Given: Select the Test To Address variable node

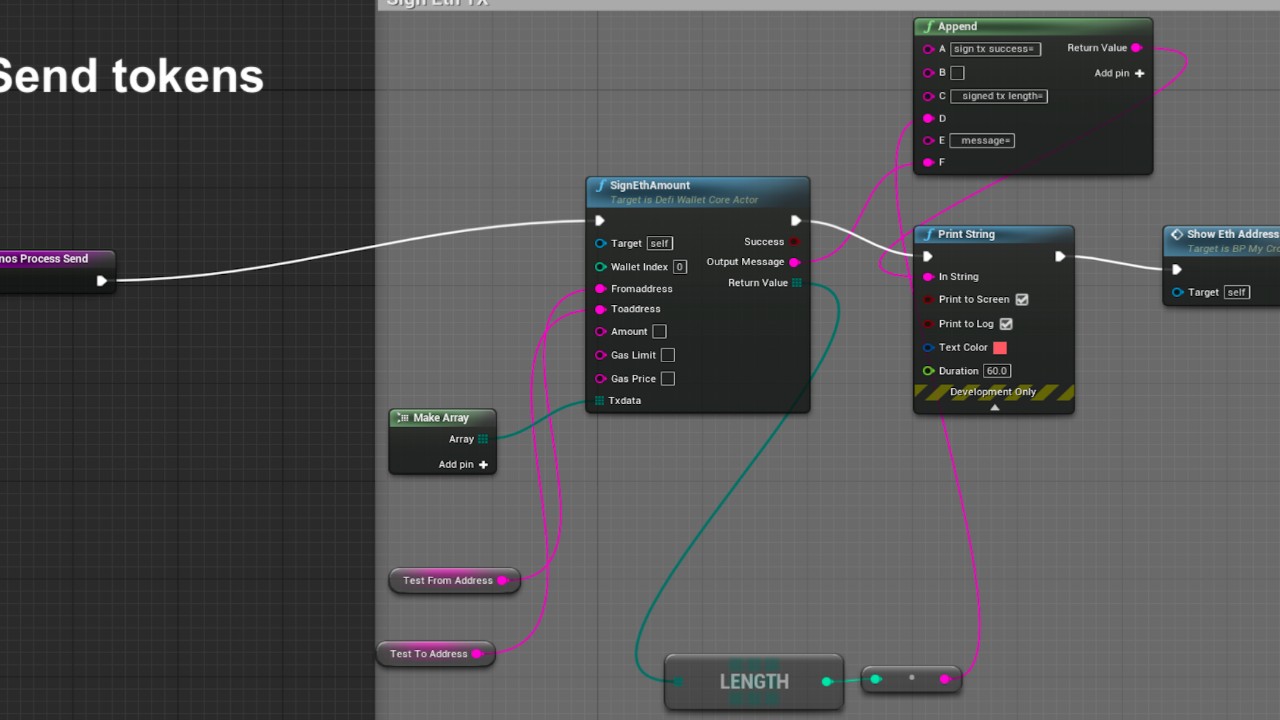Looking at the screenshot, I should [428, 654].
